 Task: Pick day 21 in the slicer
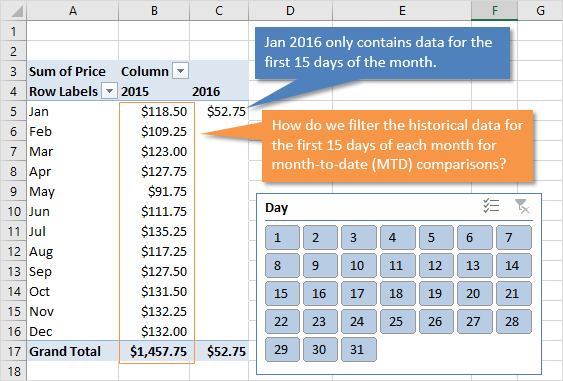point(514,293)
